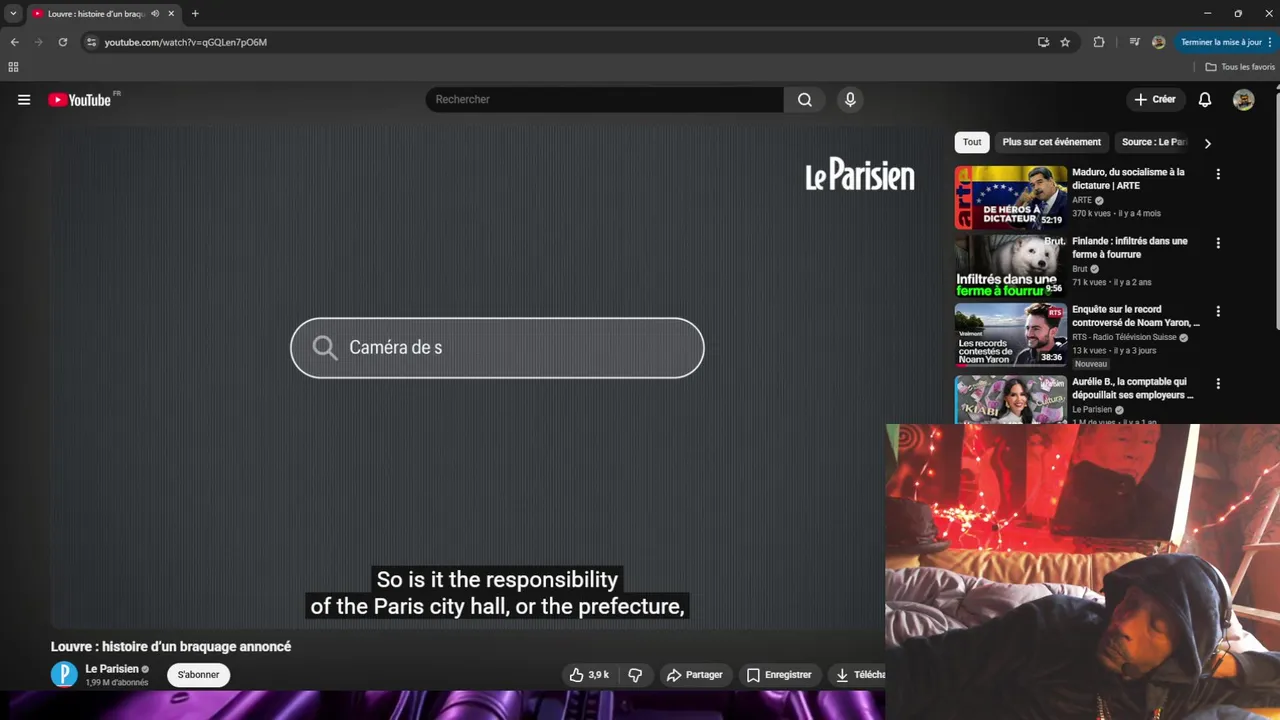1280x720 pixels.
Task: Click the Partager share button
Action: tap(694, 675)
